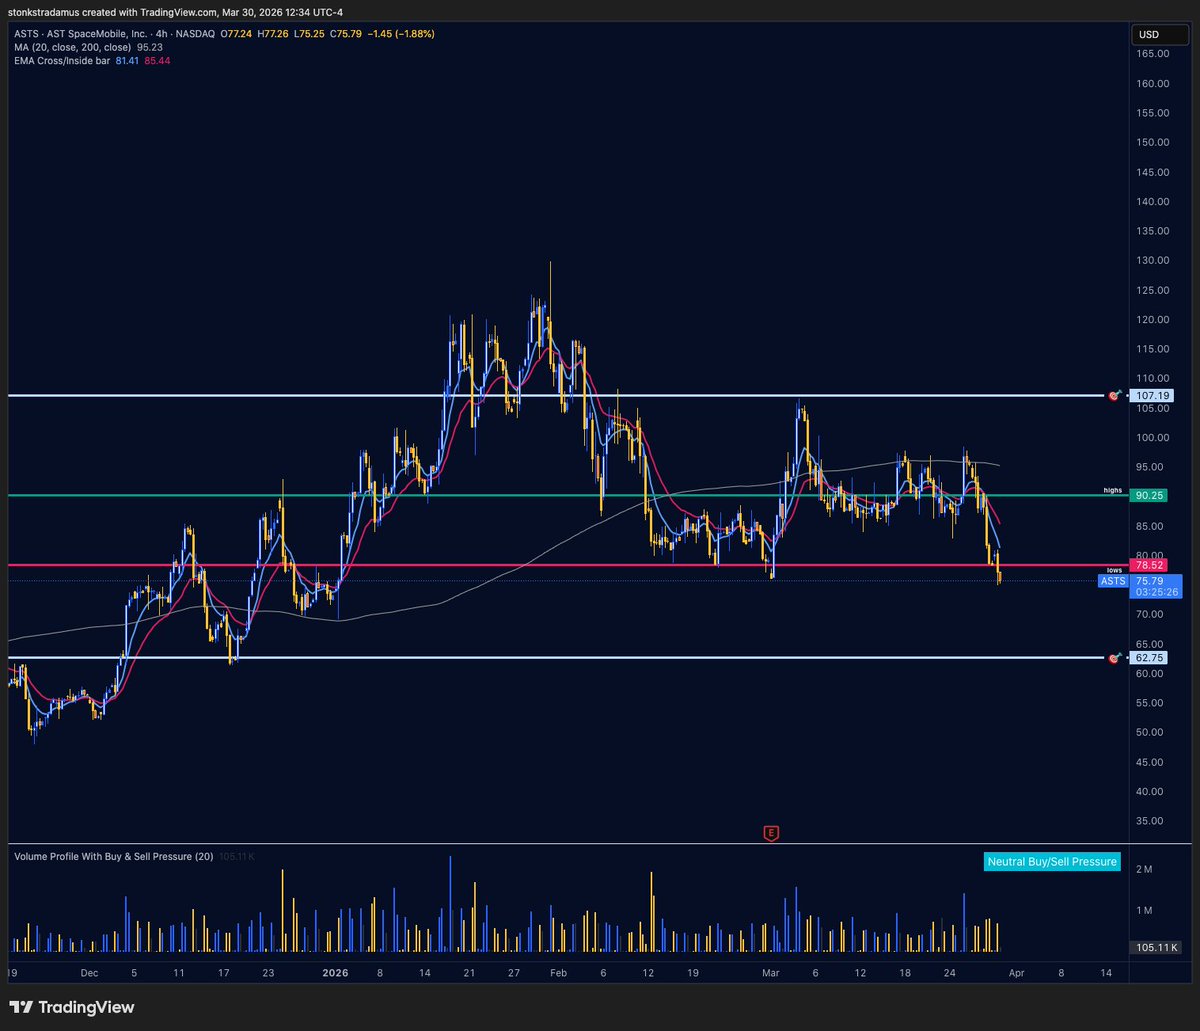
Task: Click 165.00 on the price axis
Action: coord(1153,53)
